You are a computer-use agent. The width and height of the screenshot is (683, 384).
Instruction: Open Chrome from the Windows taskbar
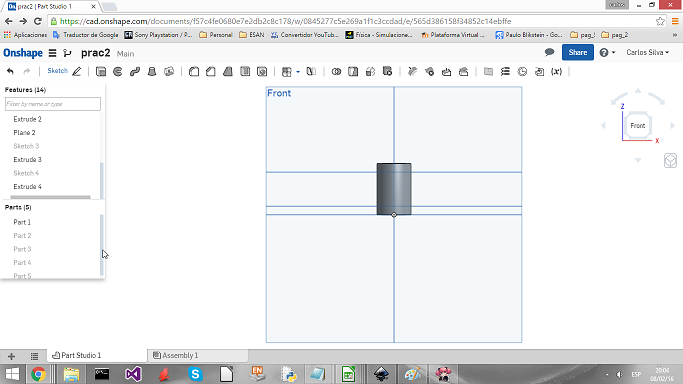pos(38,374)
